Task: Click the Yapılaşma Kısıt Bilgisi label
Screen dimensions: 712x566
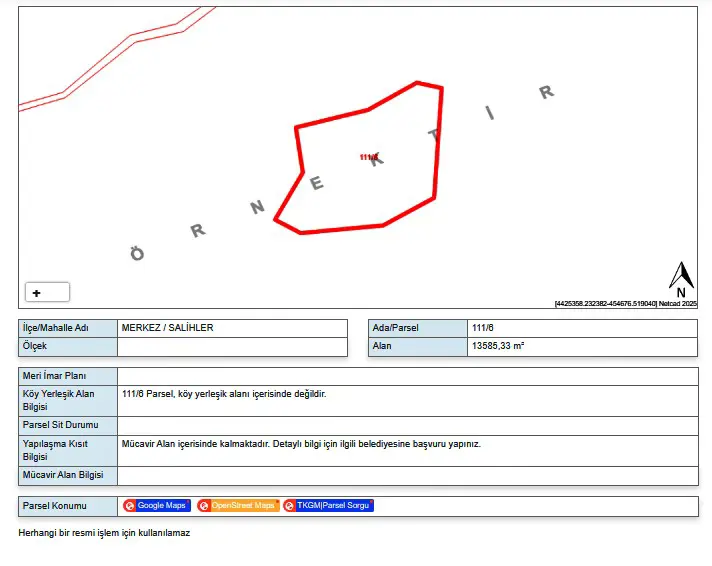Action: coord(55,450)
